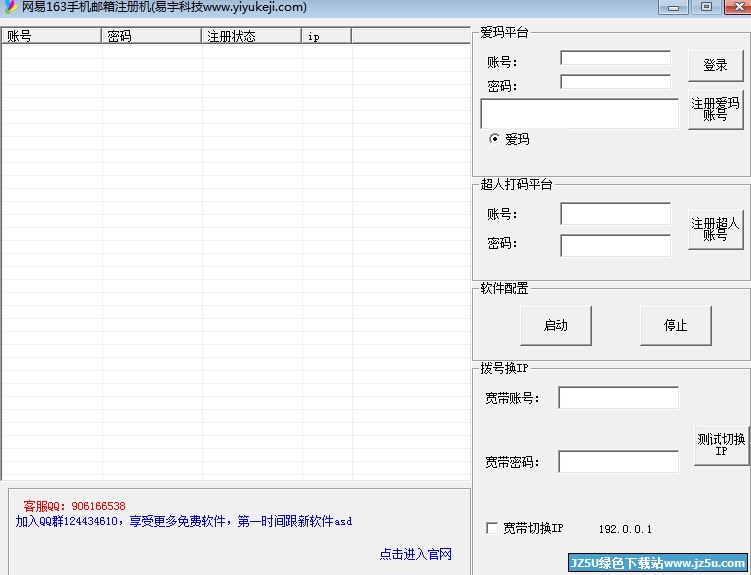Click the large text box above 爱玛 radio
This screenshot has width=751, height=575.
pyautogui.click(x=580, y=114)
